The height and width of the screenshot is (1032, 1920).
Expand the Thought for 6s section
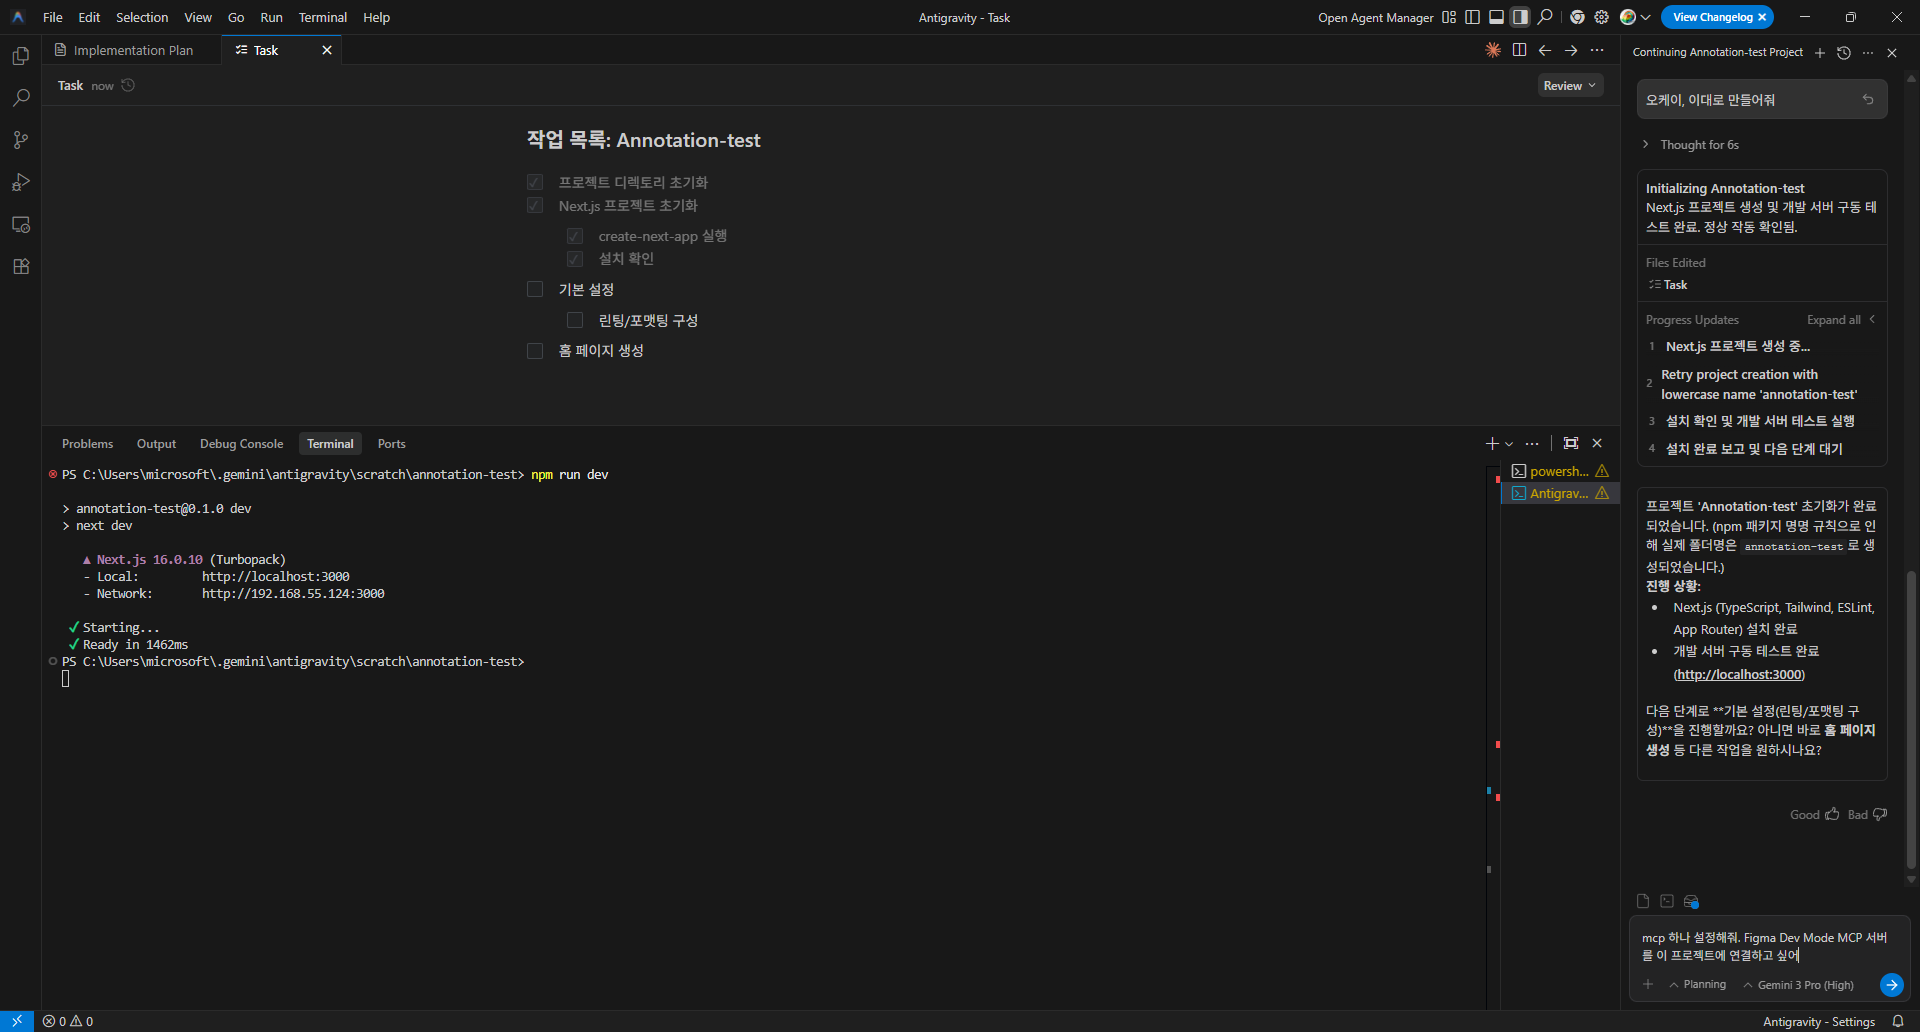pyautogui.click(x=1698, y=145)
